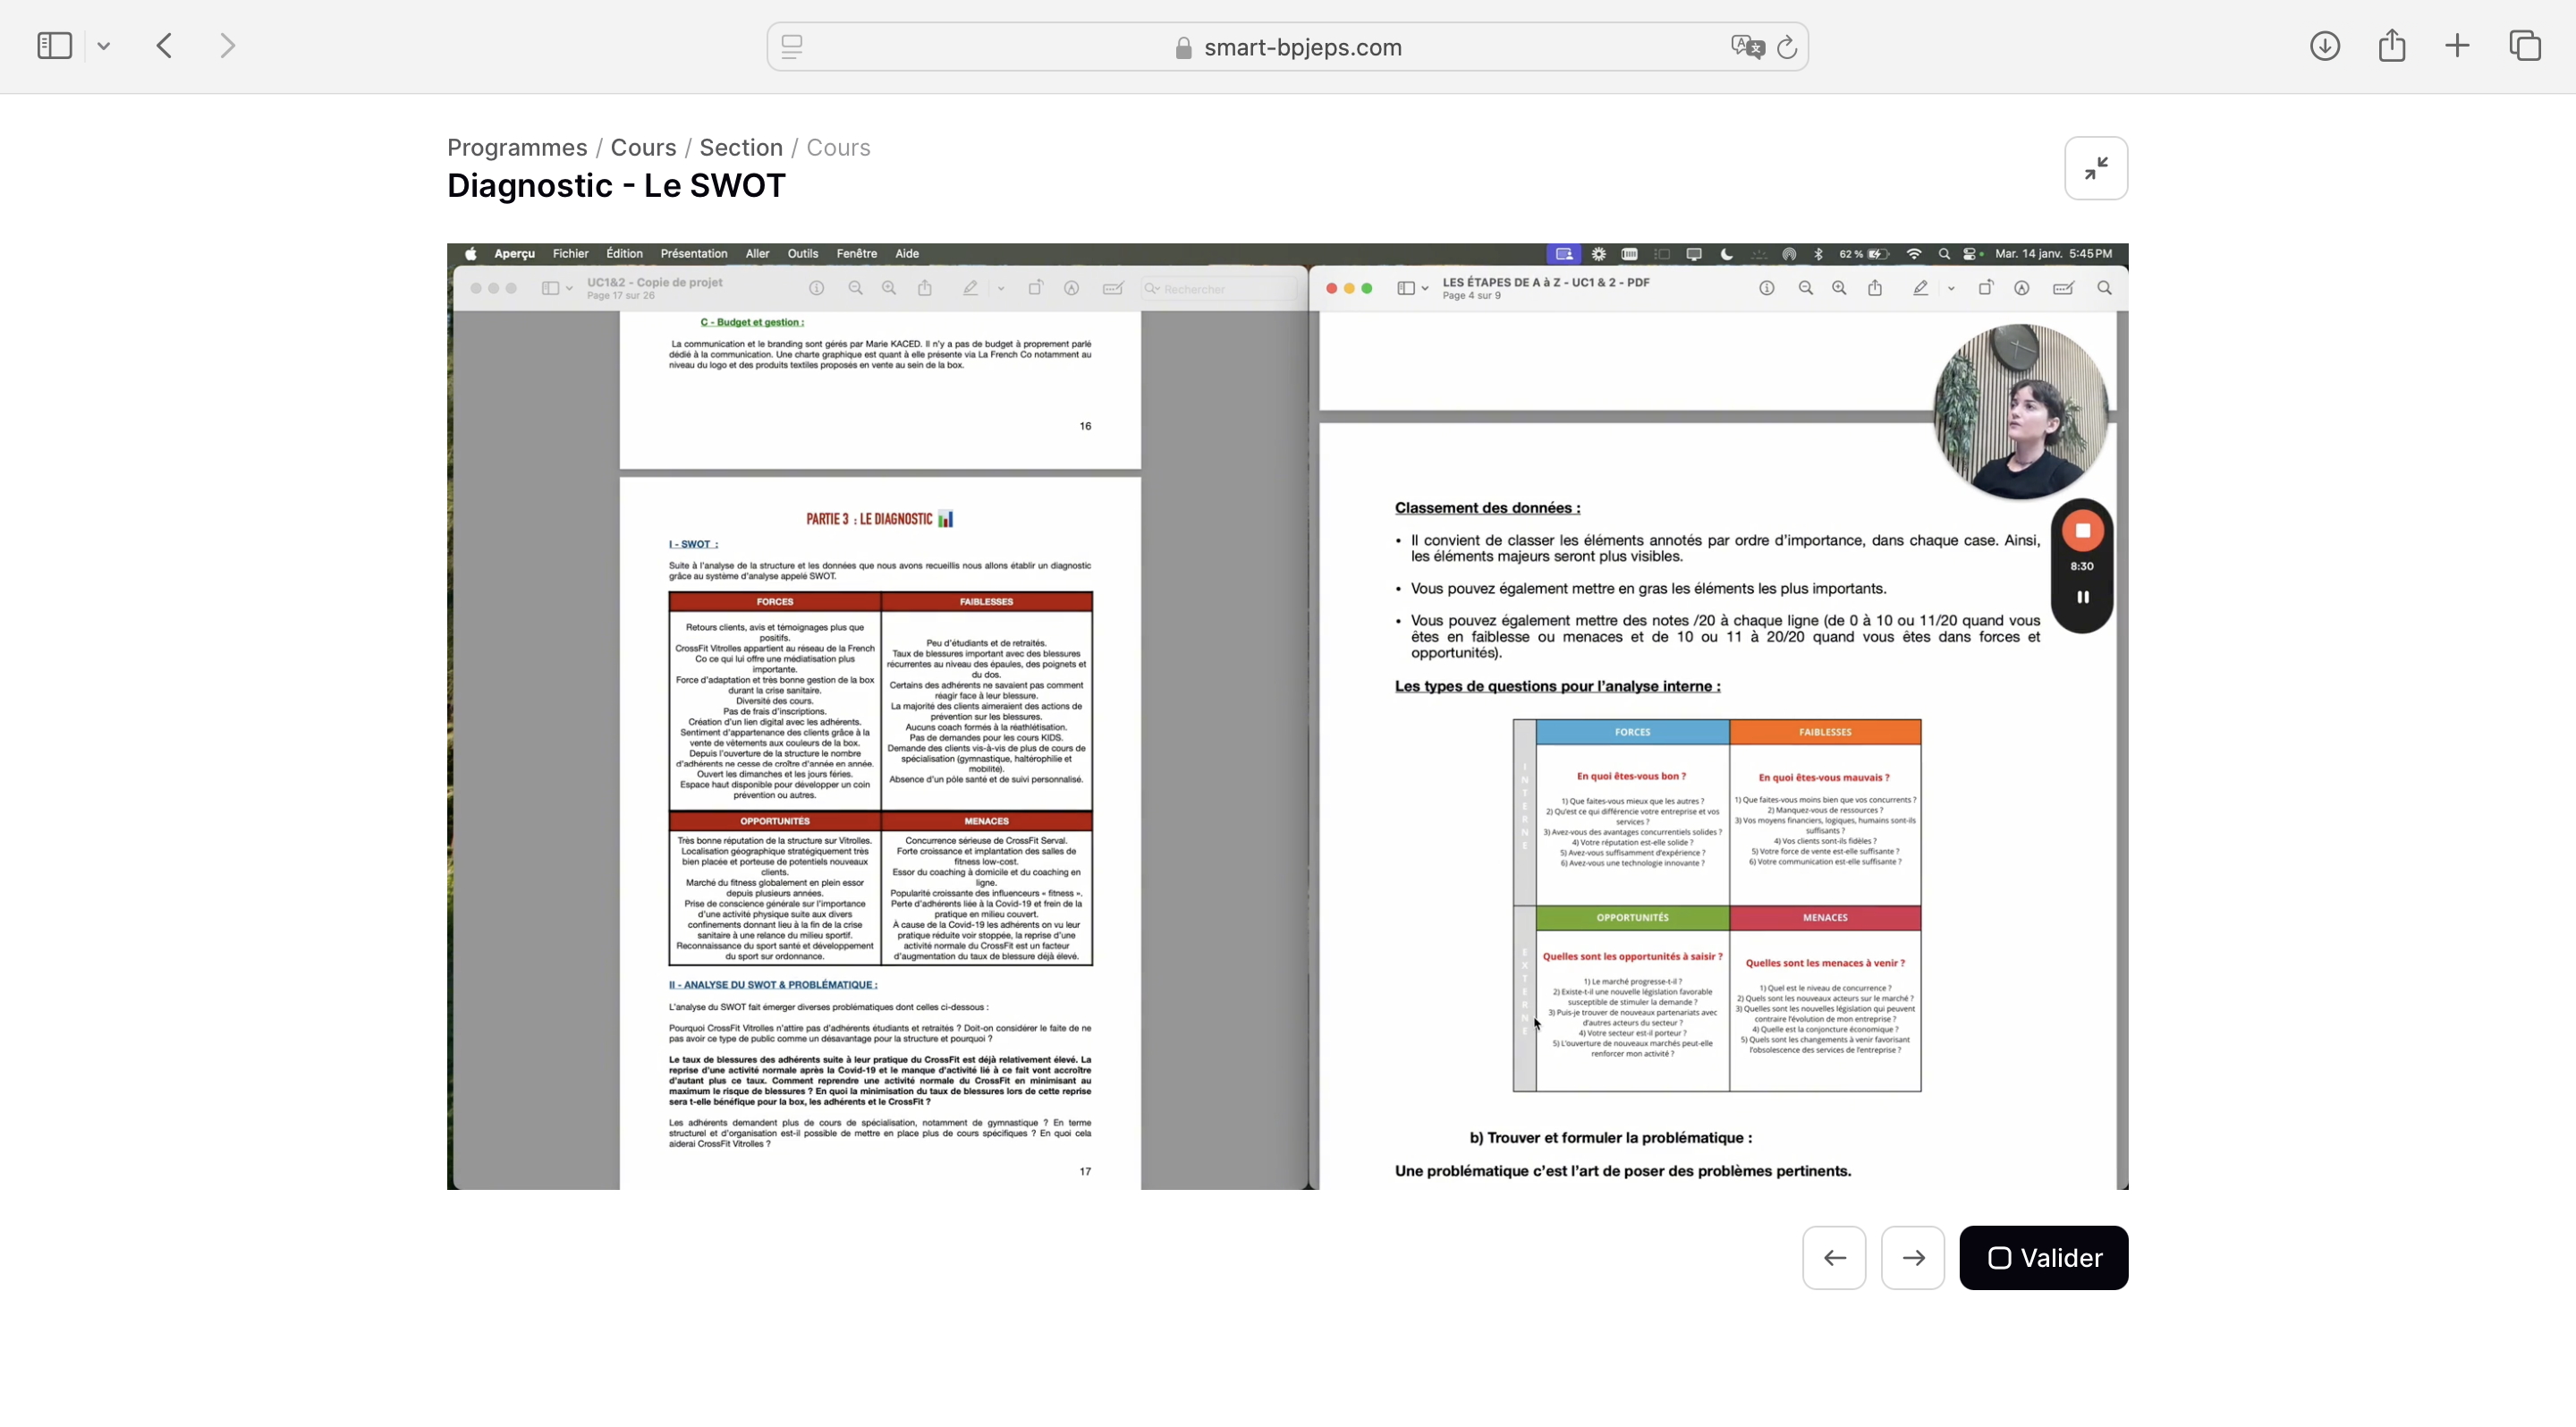Viewport: 2576px width, 1427px height.
Task: Stop the recording with the red stop button
Action: [2082, 531]
